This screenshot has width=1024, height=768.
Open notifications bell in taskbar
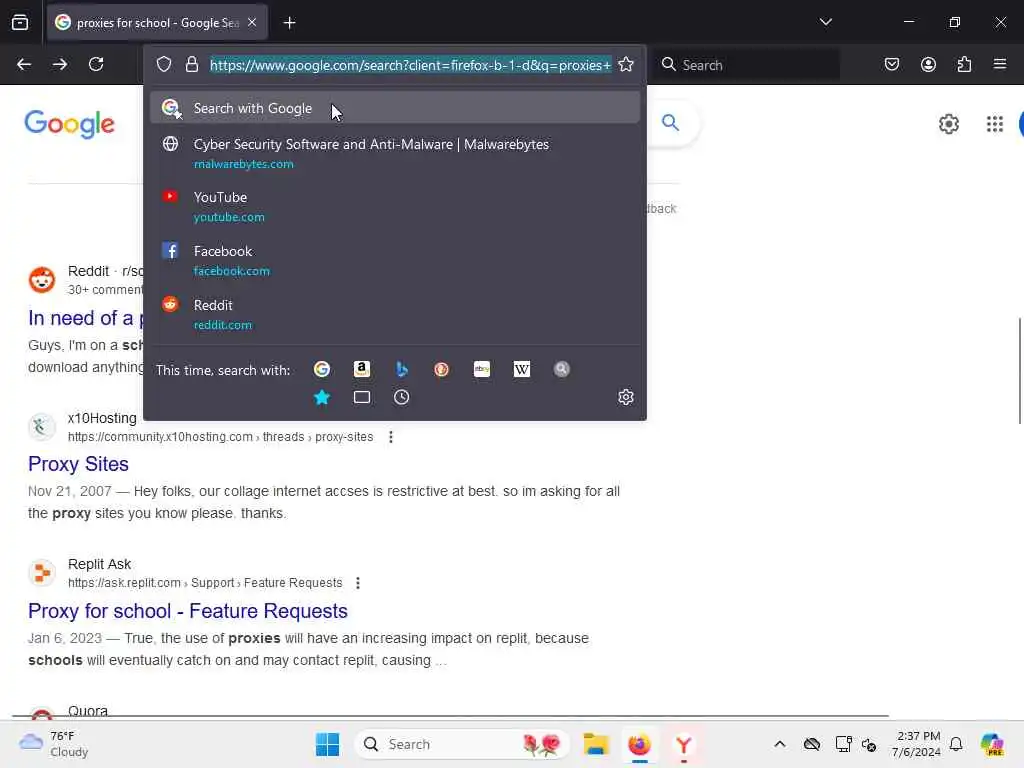click(x=956, y=744)
